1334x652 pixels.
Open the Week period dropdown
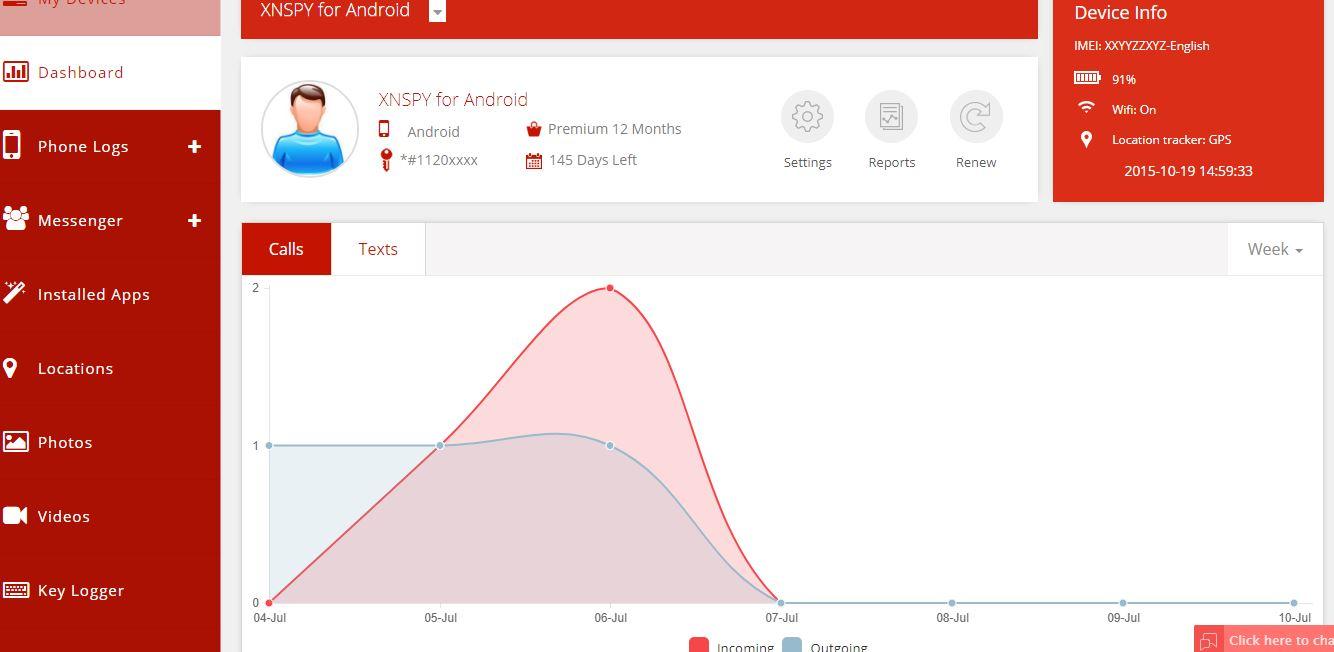[1275, 249]
